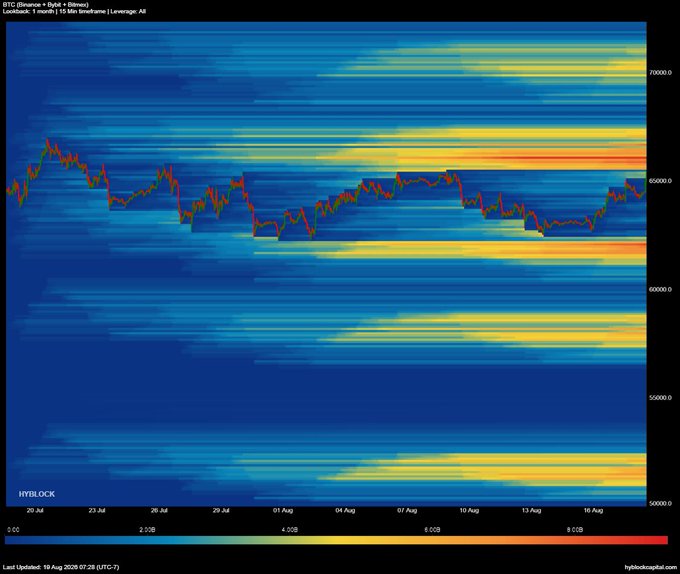
Task: Open the hyblockcapital.com link
Action: pyautogui.click(x=651, y=567)
